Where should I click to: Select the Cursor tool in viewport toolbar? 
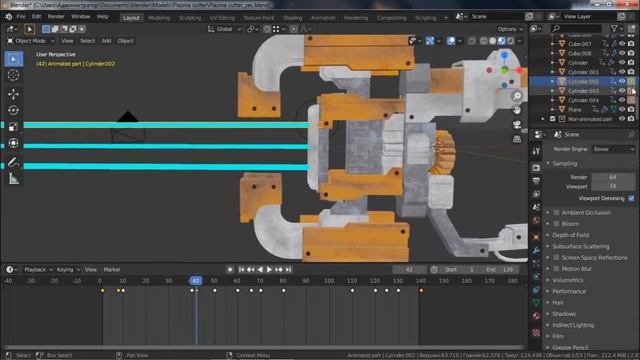click(13, 76)
